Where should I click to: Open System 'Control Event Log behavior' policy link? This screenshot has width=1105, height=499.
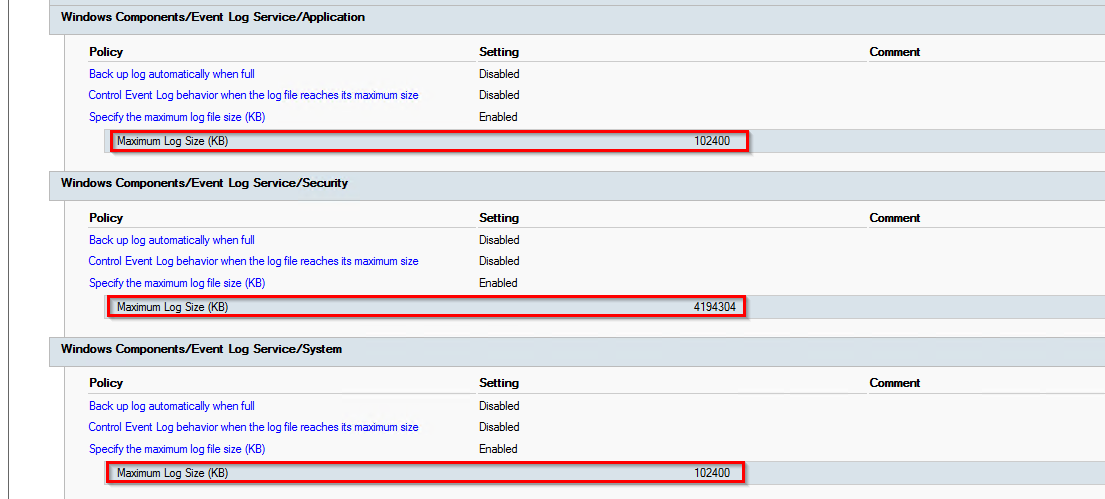(254, 427)
